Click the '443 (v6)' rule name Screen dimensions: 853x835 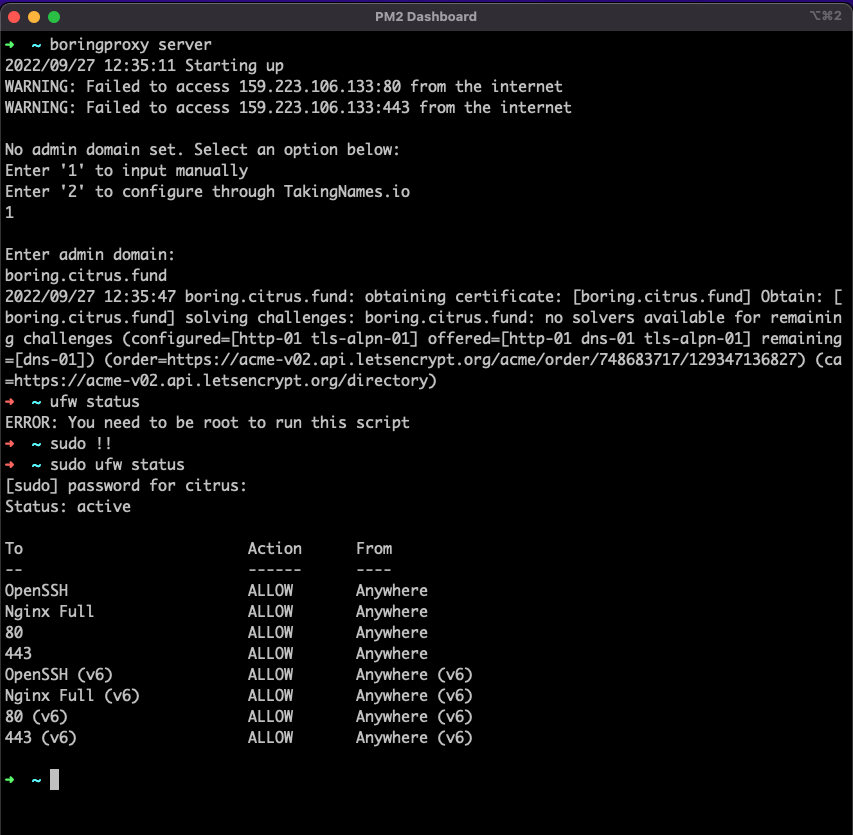41,738
